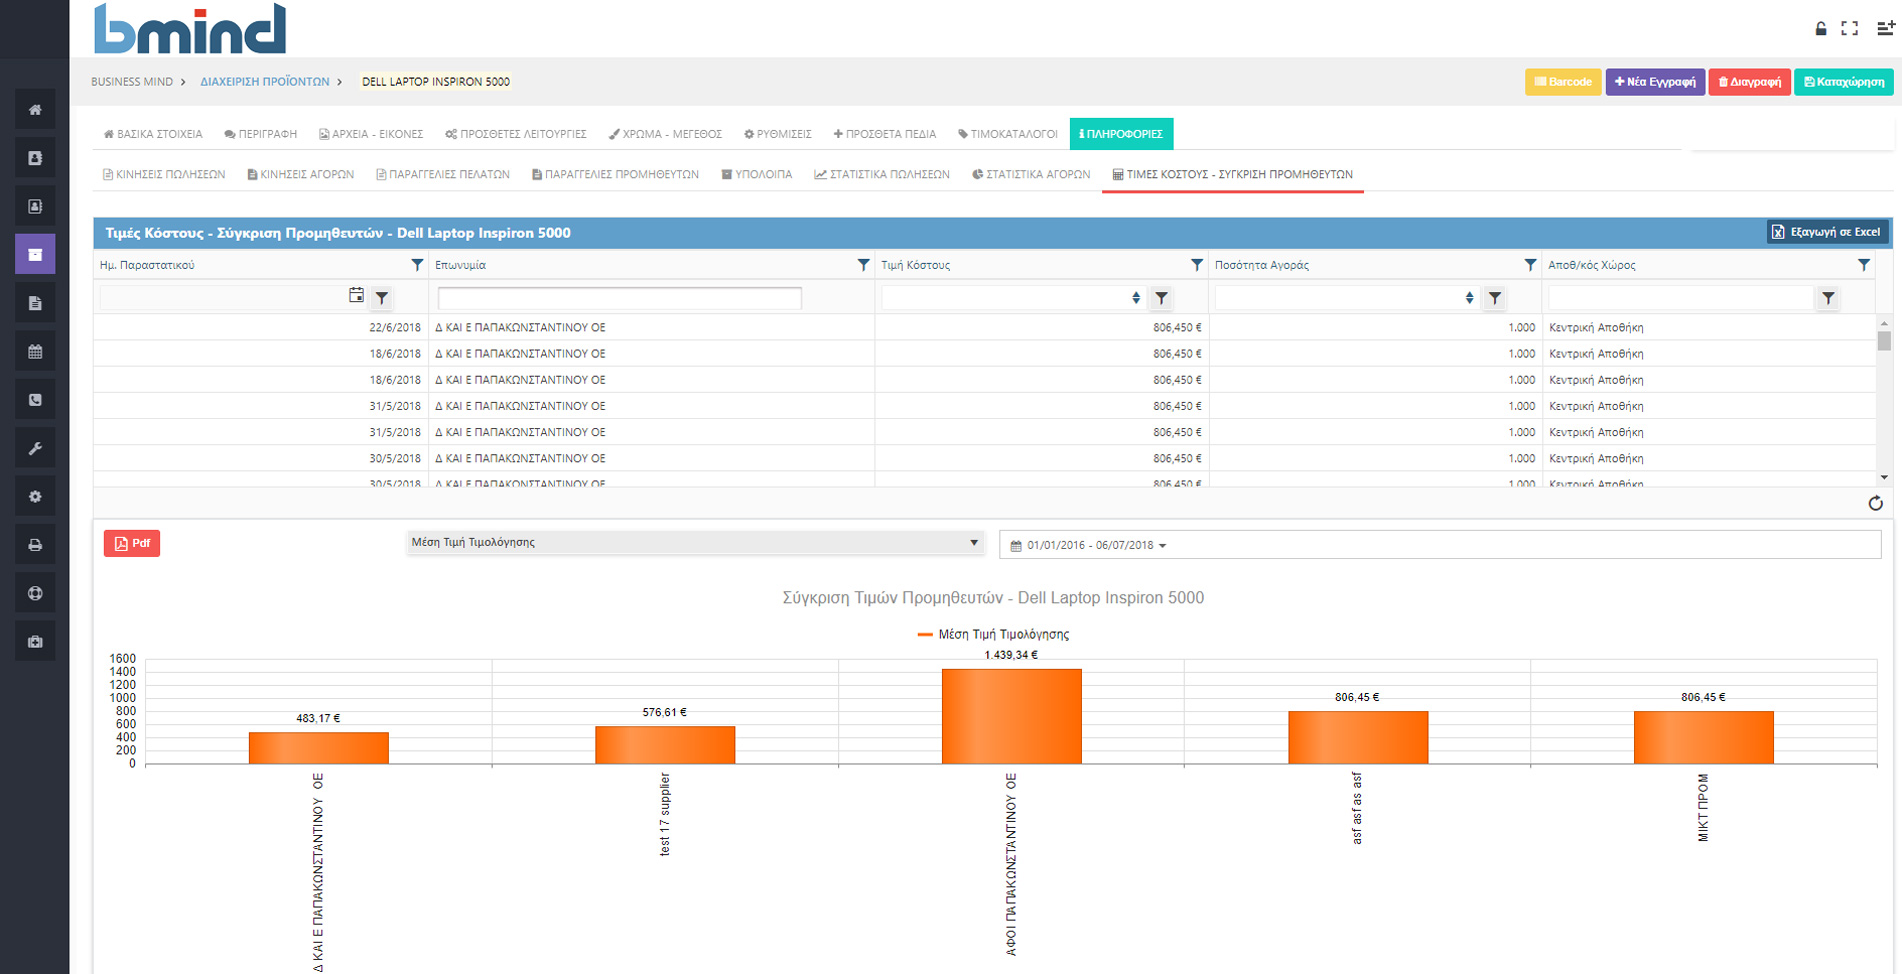Open filter menu on Αποθ/κός Χώρος column header
Image resolution: width=1902 pixels, height=974 pixels.
(x=1863, y=265)
